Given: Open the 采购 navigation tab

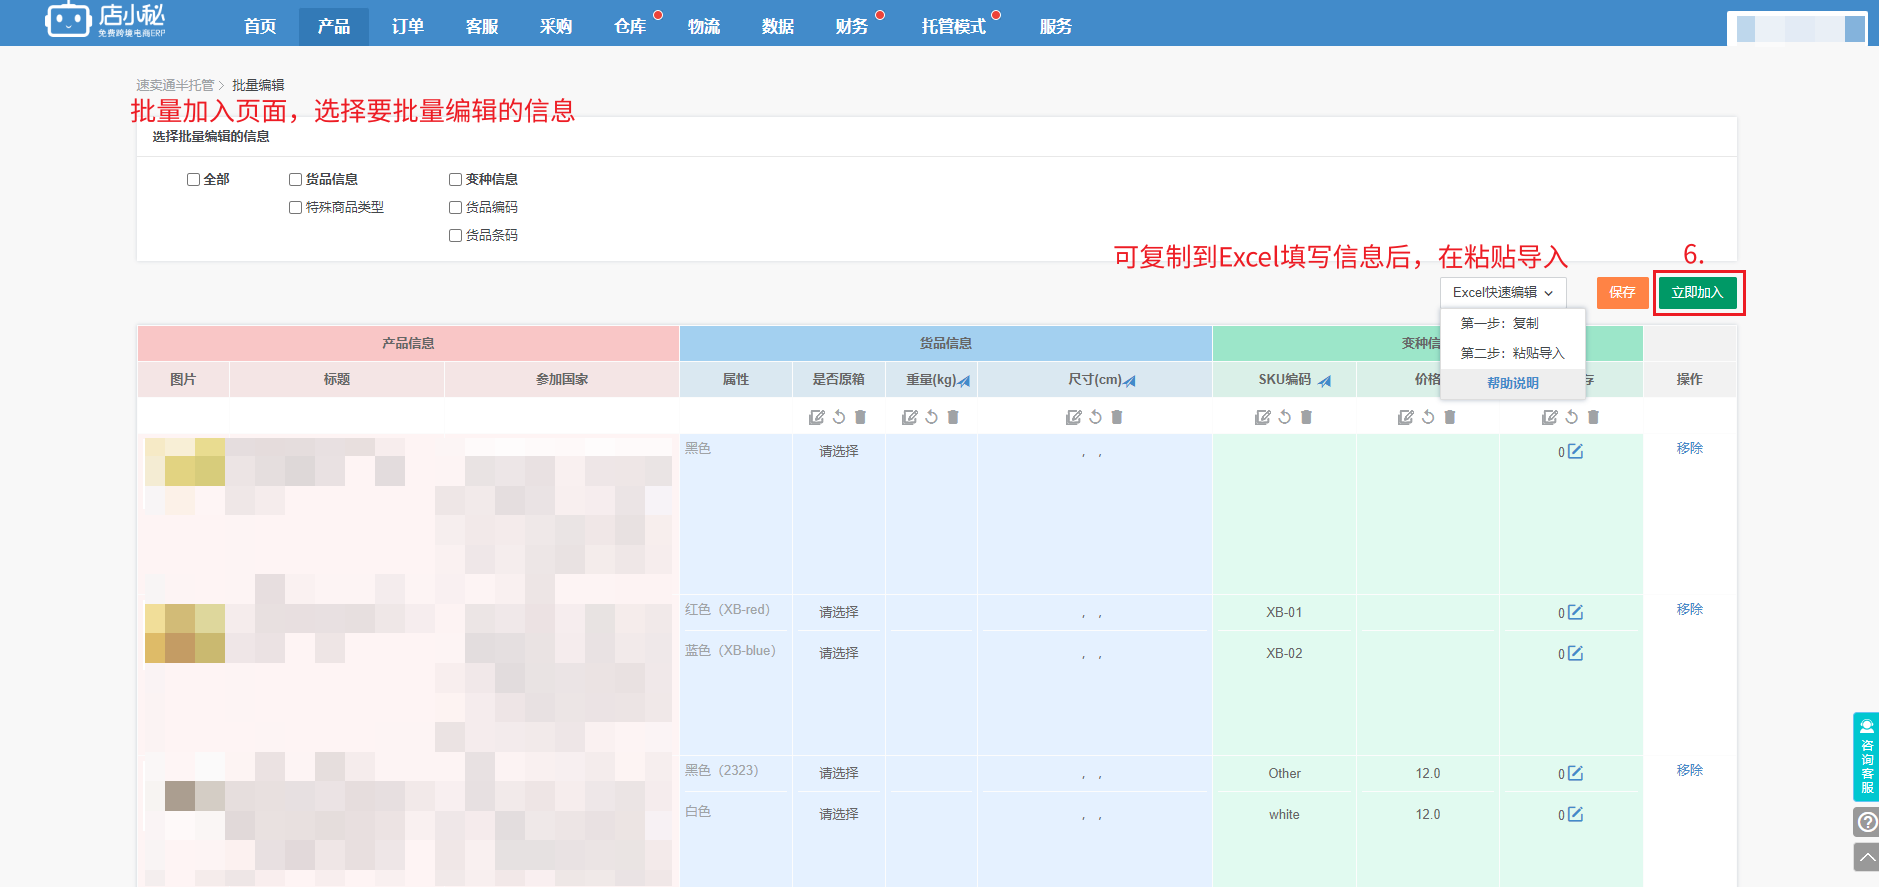Looking at the screenshot, I should (556, 26).
